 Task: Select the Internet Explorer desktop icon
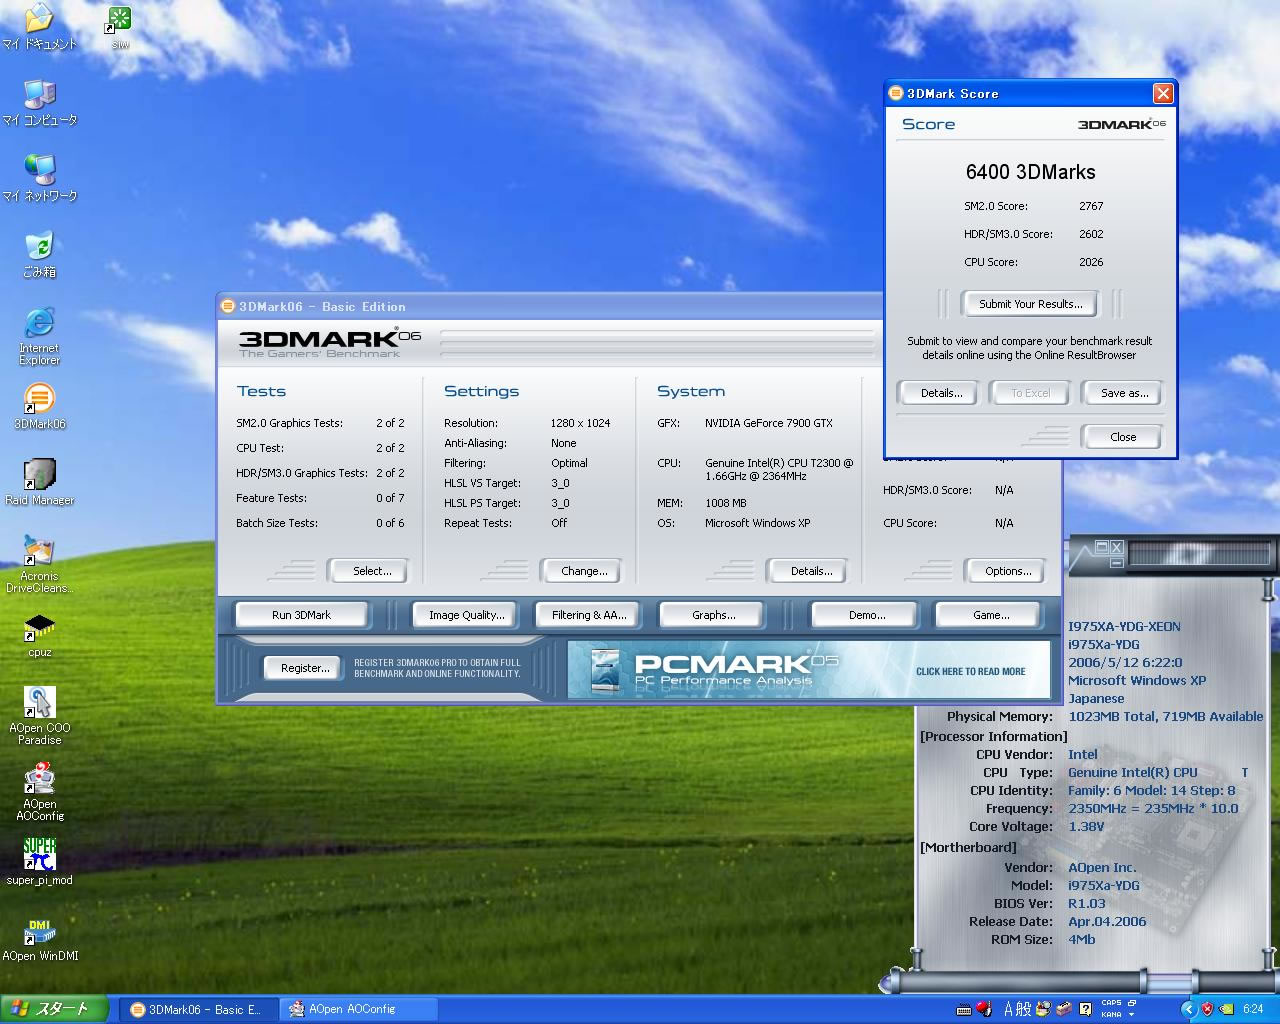(x=39, y=335)
